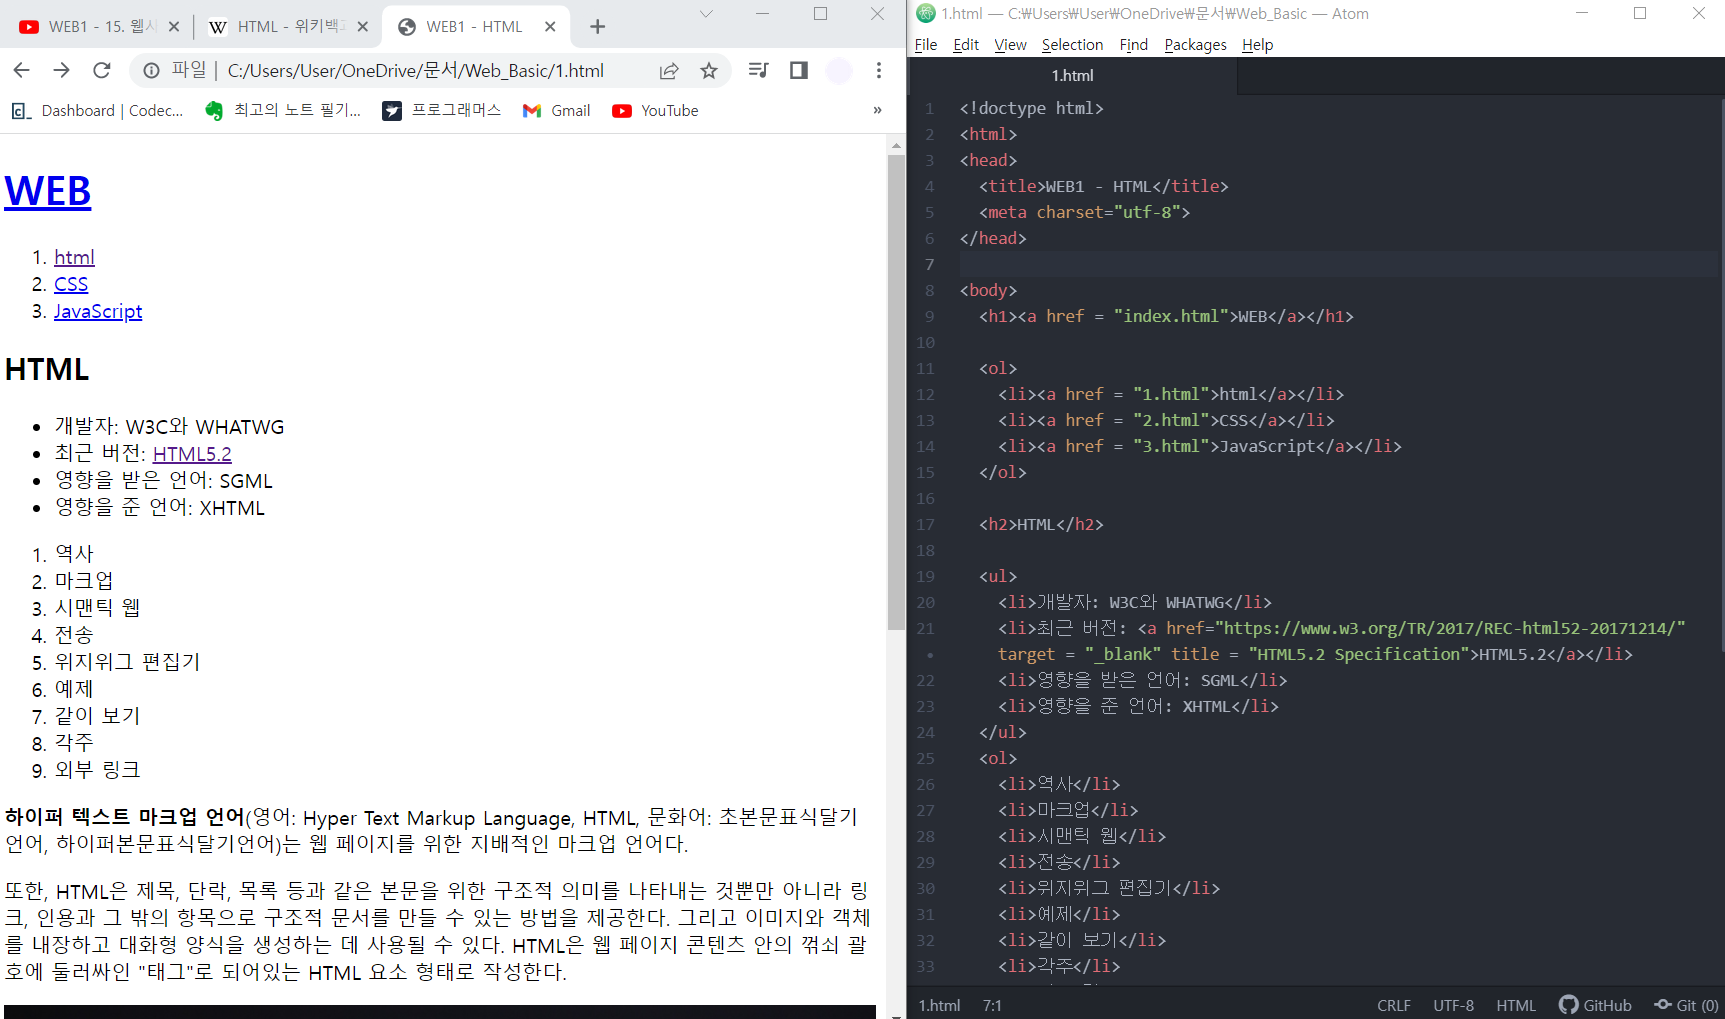Viewport: 1725px width, 1019px height.
Task: Toggle Chrome side panel
Action: (798, 70)
